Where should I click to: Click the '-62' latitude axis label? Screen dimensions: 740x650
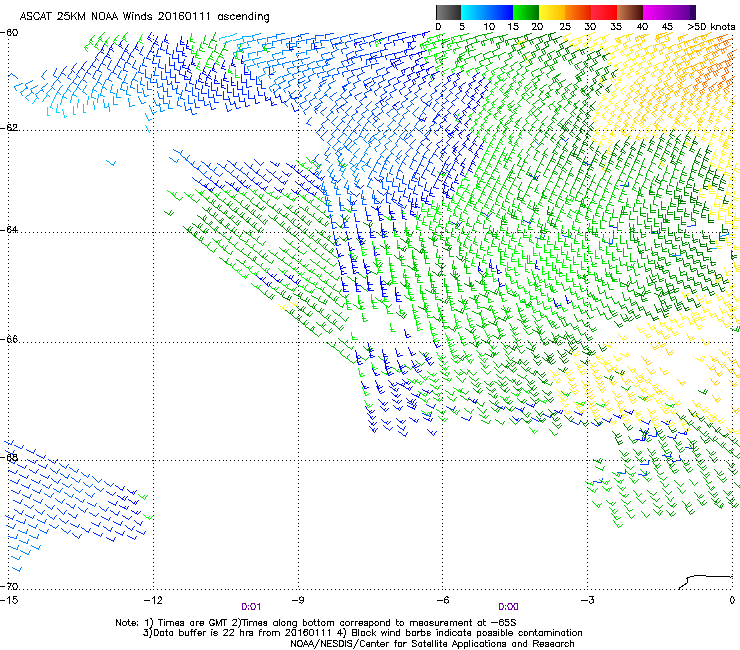9,128
